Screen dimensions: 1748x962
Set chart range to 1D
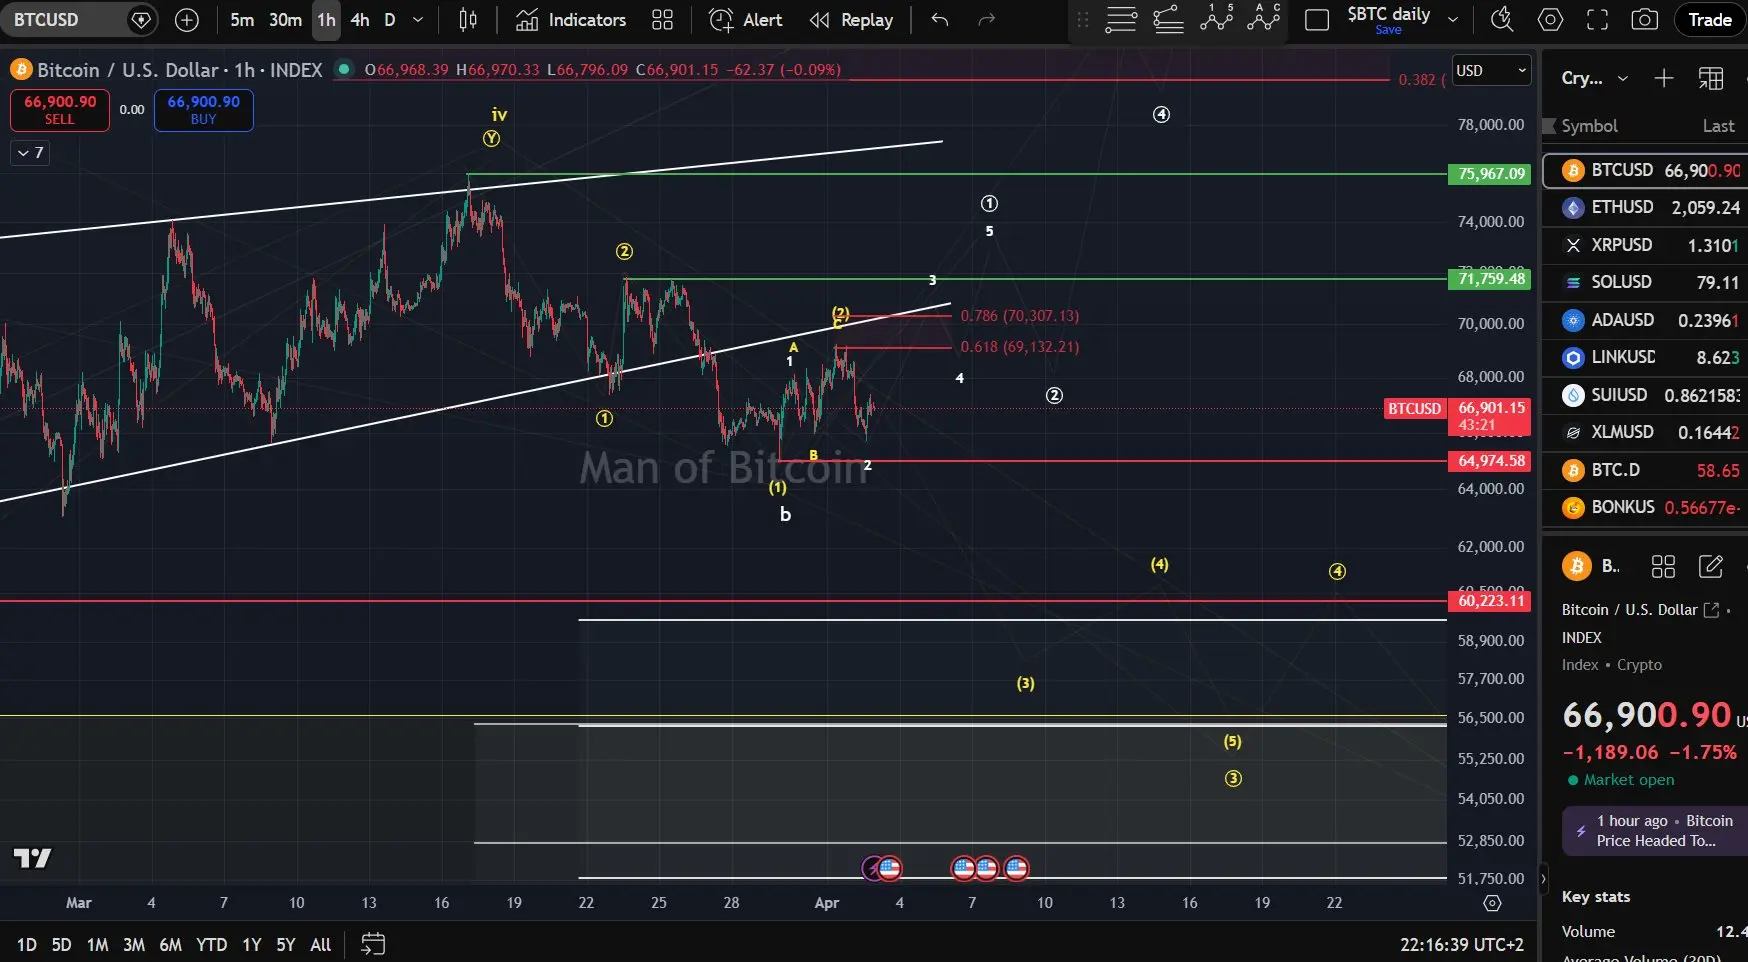tap(26, 944)
